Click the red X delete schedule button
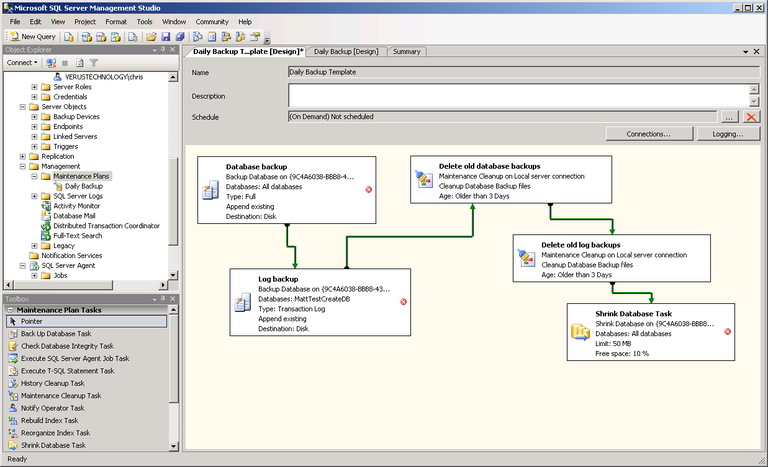Image resolution: width=768 pixels, height=467 pixels. [x=751, y=117]
